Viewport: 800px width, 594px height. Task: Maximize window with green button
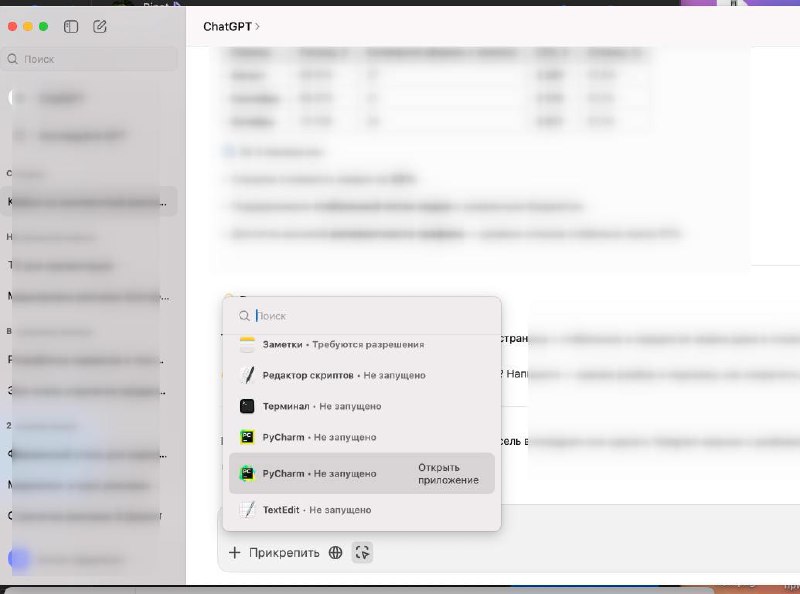pyautogui.click(x=44, y=27)
